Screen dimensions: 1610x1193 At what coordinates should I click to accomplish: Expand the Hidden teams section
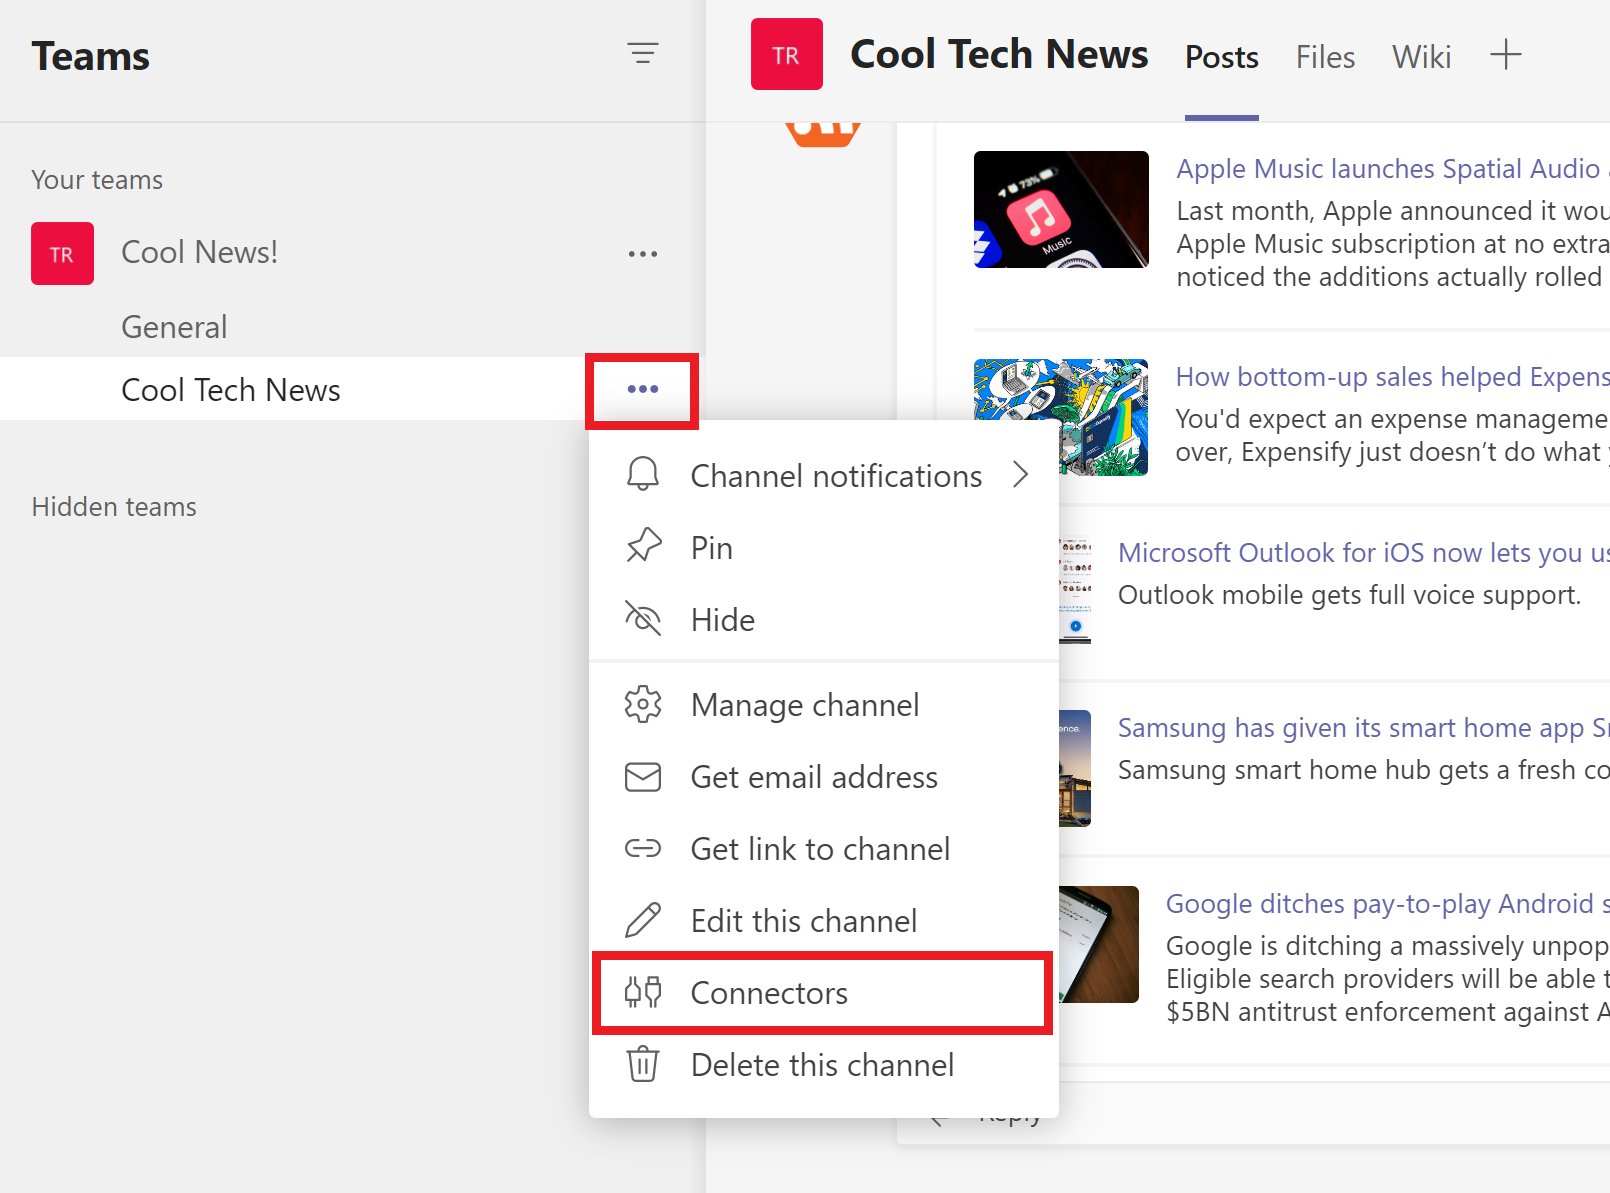[114, 507]
